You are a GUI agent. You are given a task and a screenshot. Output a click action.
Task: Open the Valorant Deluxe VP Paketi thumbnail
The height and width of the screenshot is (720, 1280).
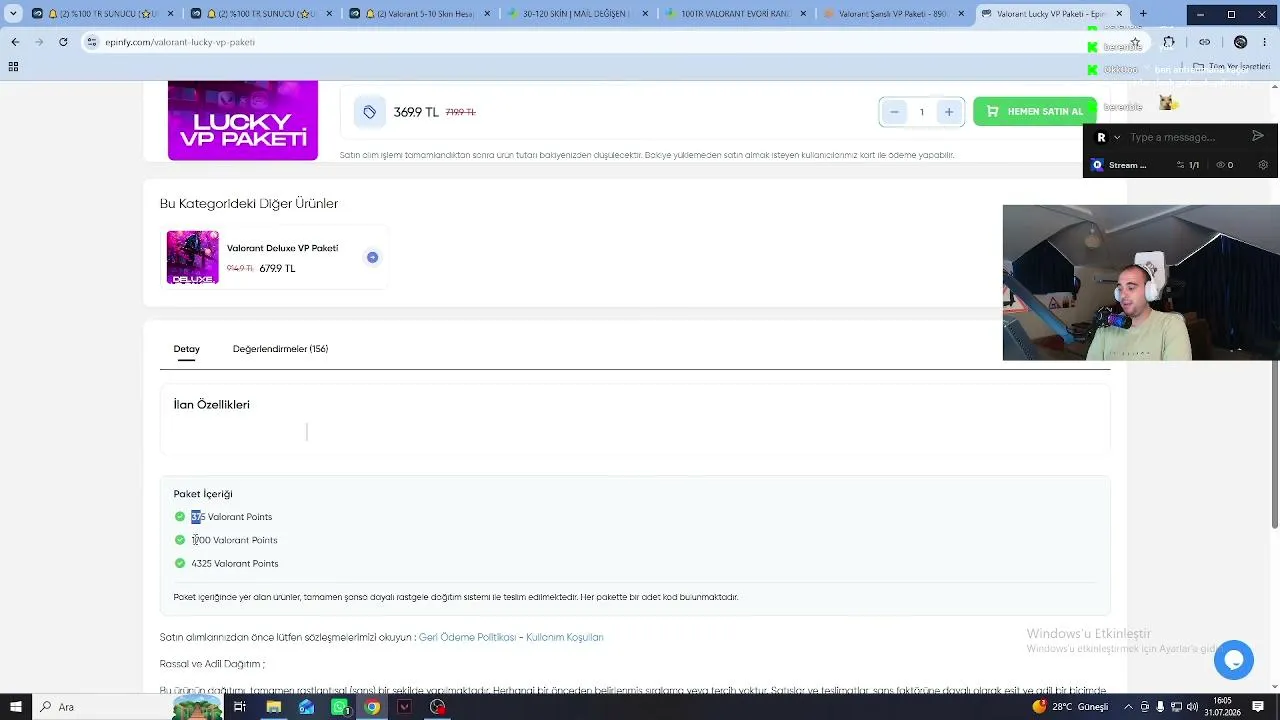coord(192,258)
